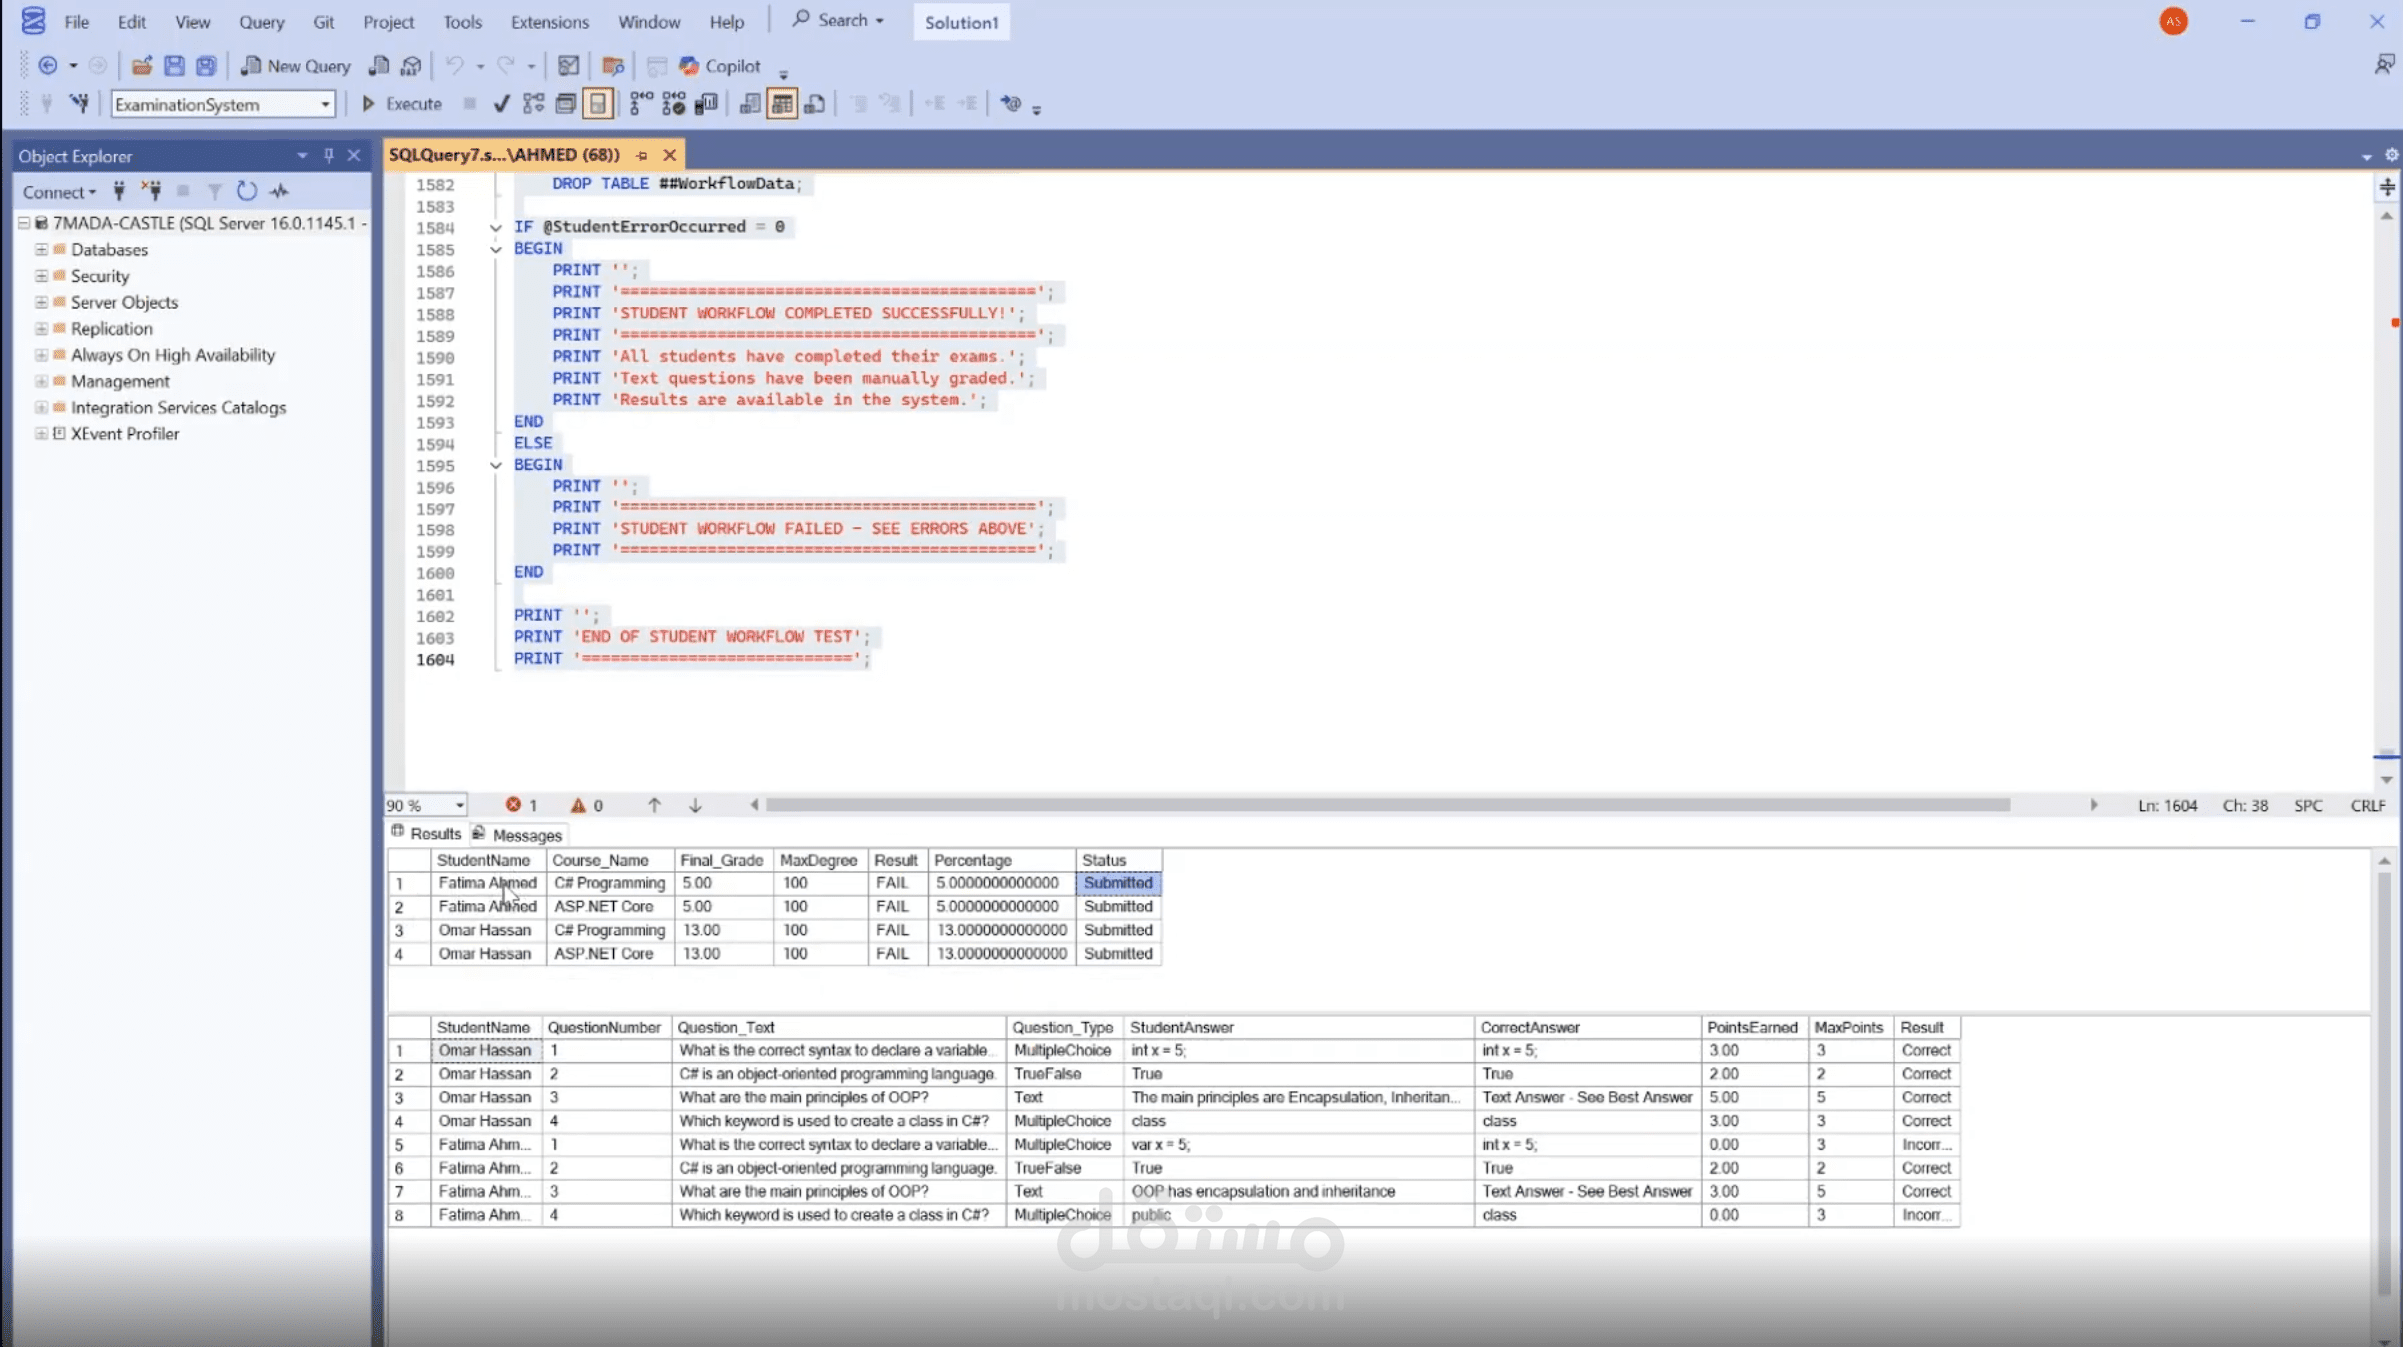Click the Undo icon
This screenshot has height=1347, width=2403.
tap(455, 65)
